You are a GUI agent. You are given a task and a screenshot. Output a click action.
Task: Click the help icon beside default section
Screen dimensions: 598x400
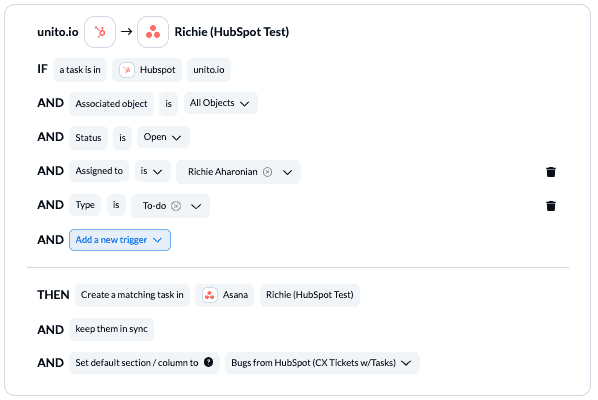(209, 362)
